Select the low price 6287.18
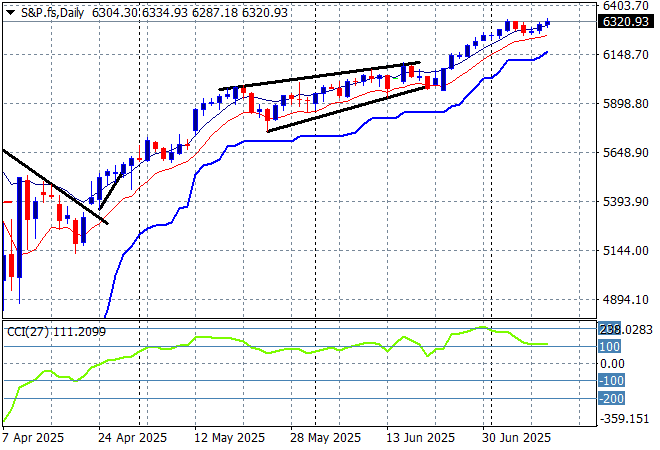This screenshot has width=660, height=450. (x=215, y=13)
